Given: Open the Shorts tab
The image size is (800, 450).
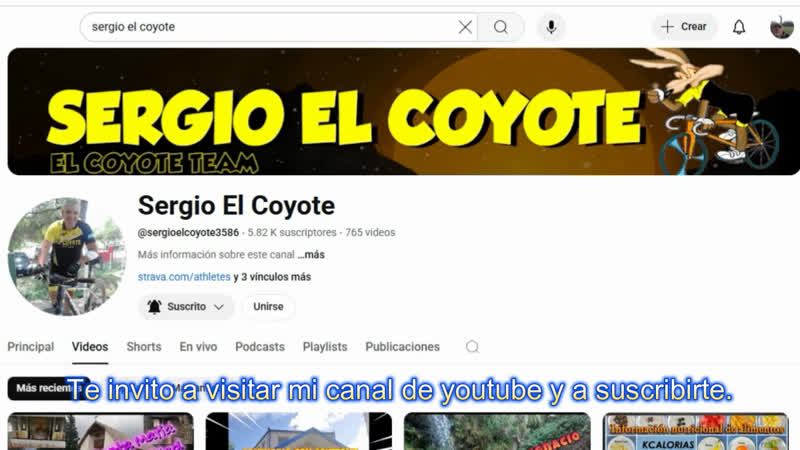Looking at the screenshot, I should 144,347.
